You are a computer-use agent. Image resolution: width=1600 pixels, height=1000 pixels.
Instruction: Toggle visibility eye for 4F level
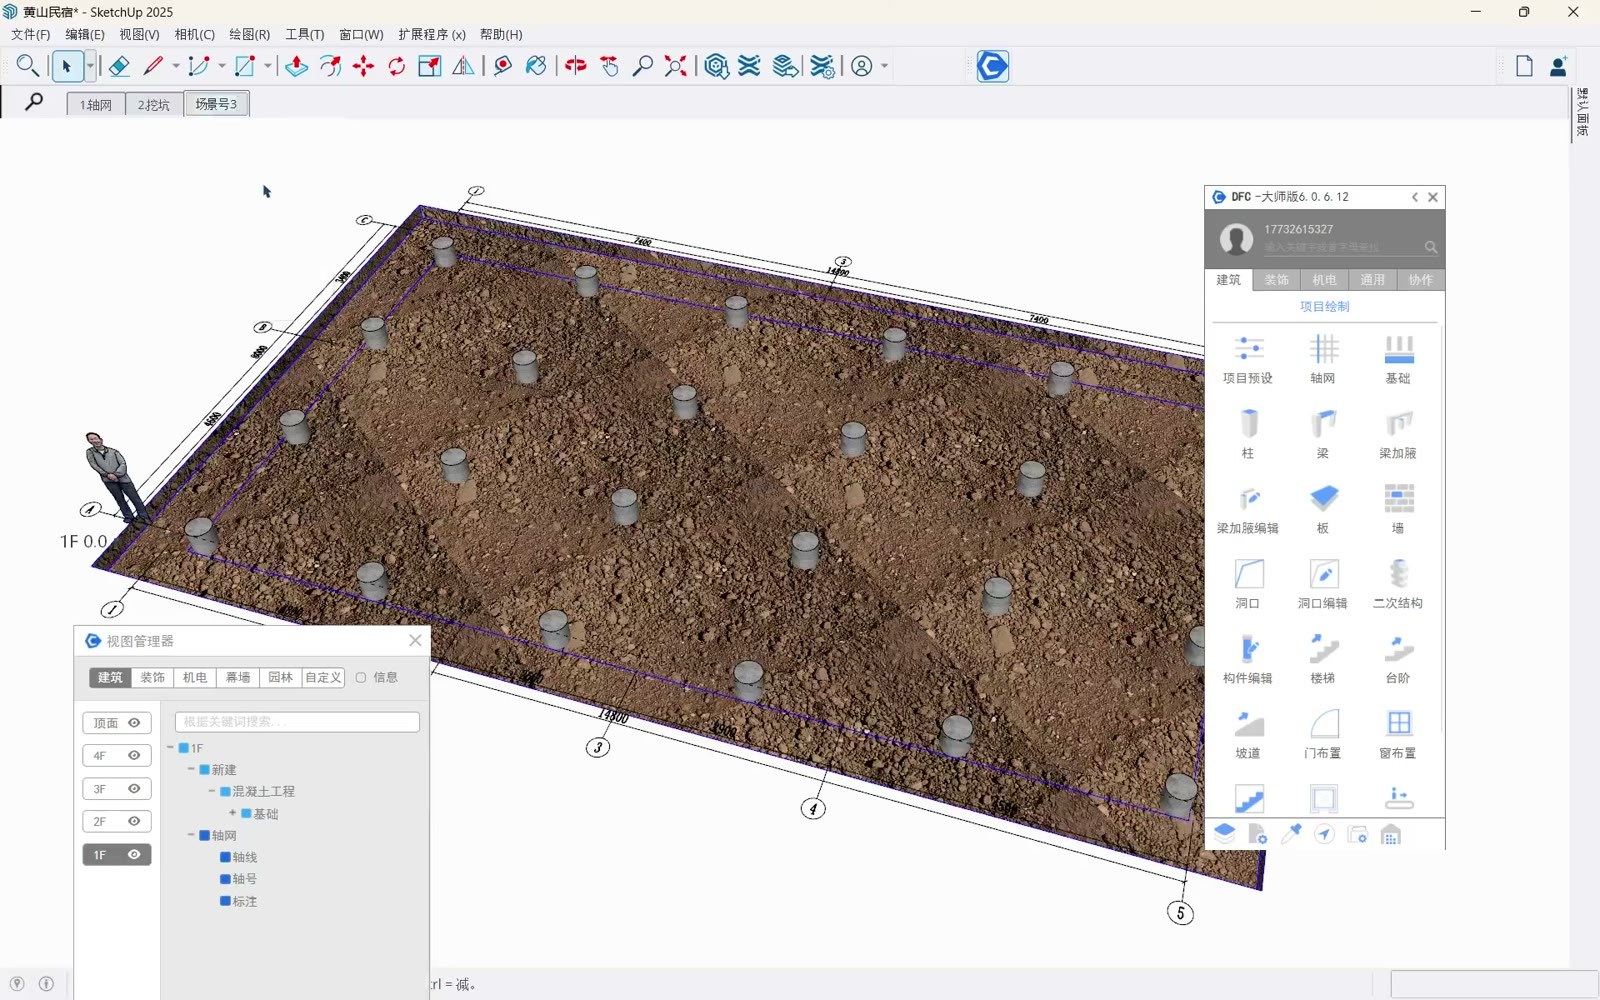click(134, 756)
